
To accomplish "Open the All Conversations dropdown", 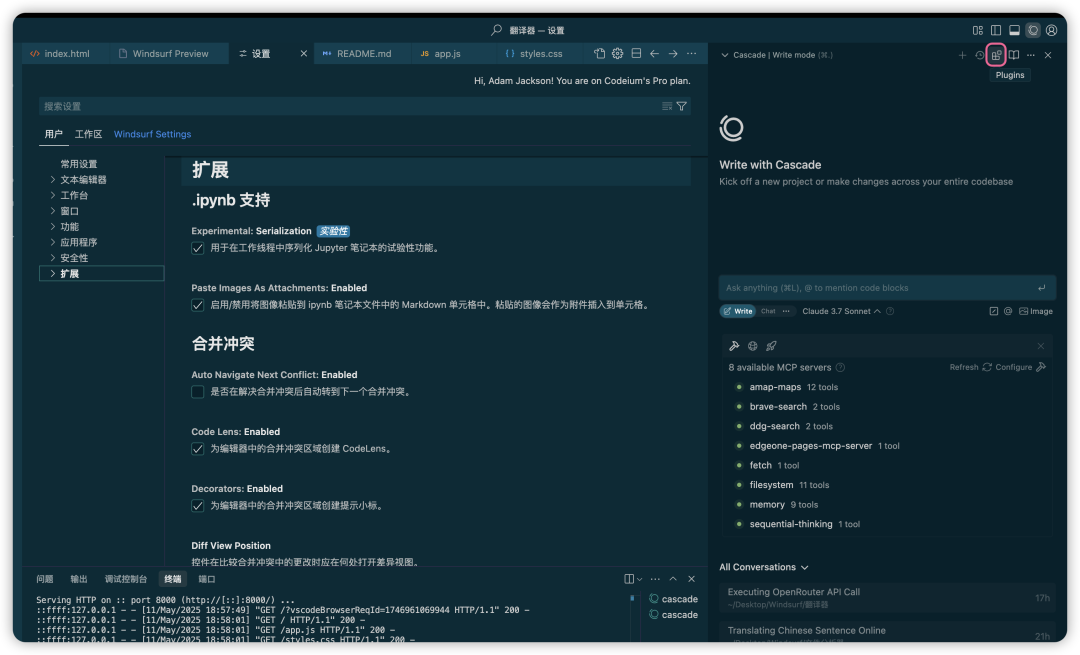I will (764, 568).
